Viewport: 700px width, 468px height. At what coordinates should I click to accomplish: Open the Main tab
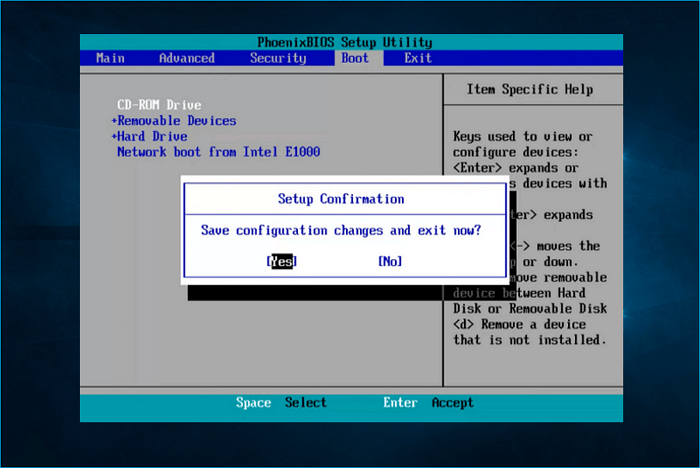(110, 58)
